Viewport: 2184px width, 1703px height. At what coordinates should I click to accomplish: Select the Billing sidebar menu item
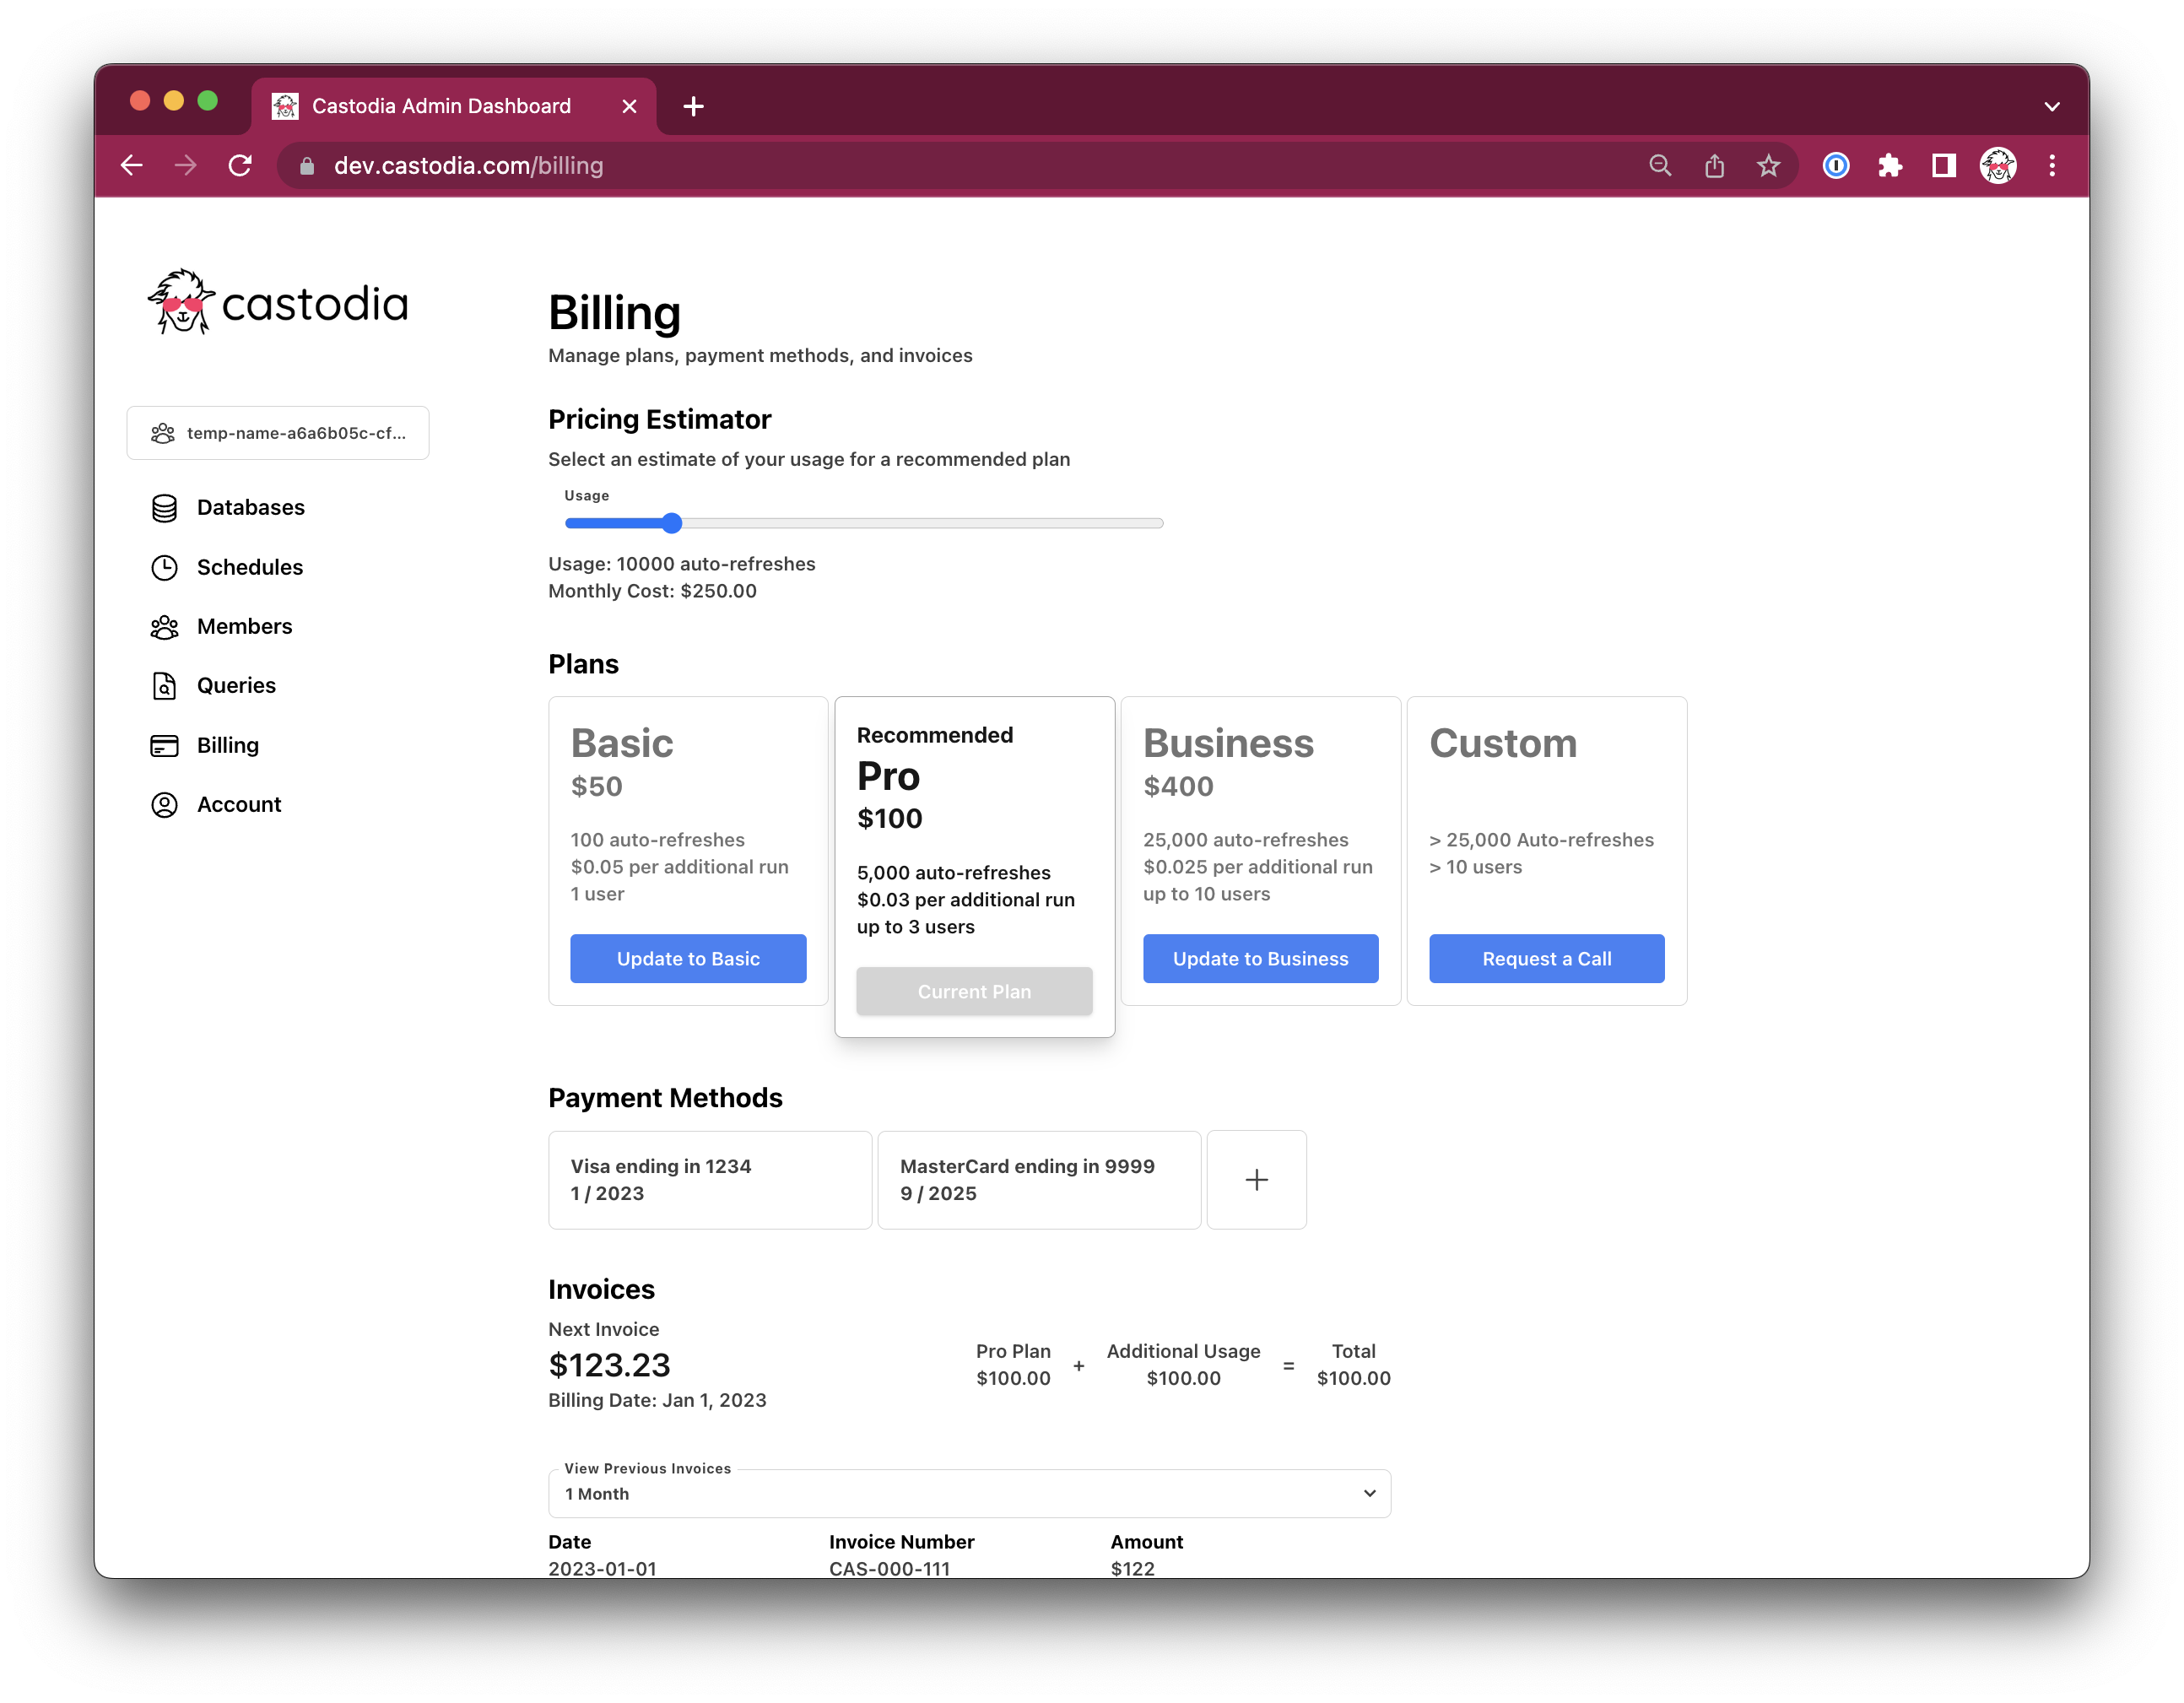click(x=227, y=745)
